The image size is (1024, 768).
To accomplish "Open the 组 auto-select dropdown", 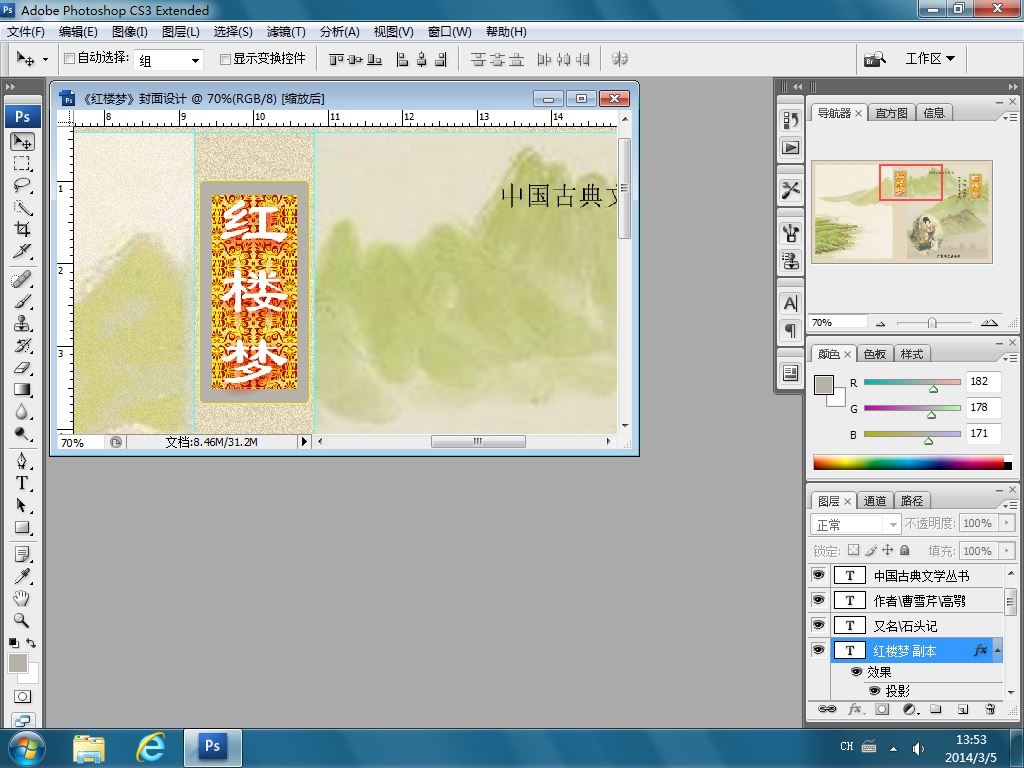I will (x=168, y=60).
